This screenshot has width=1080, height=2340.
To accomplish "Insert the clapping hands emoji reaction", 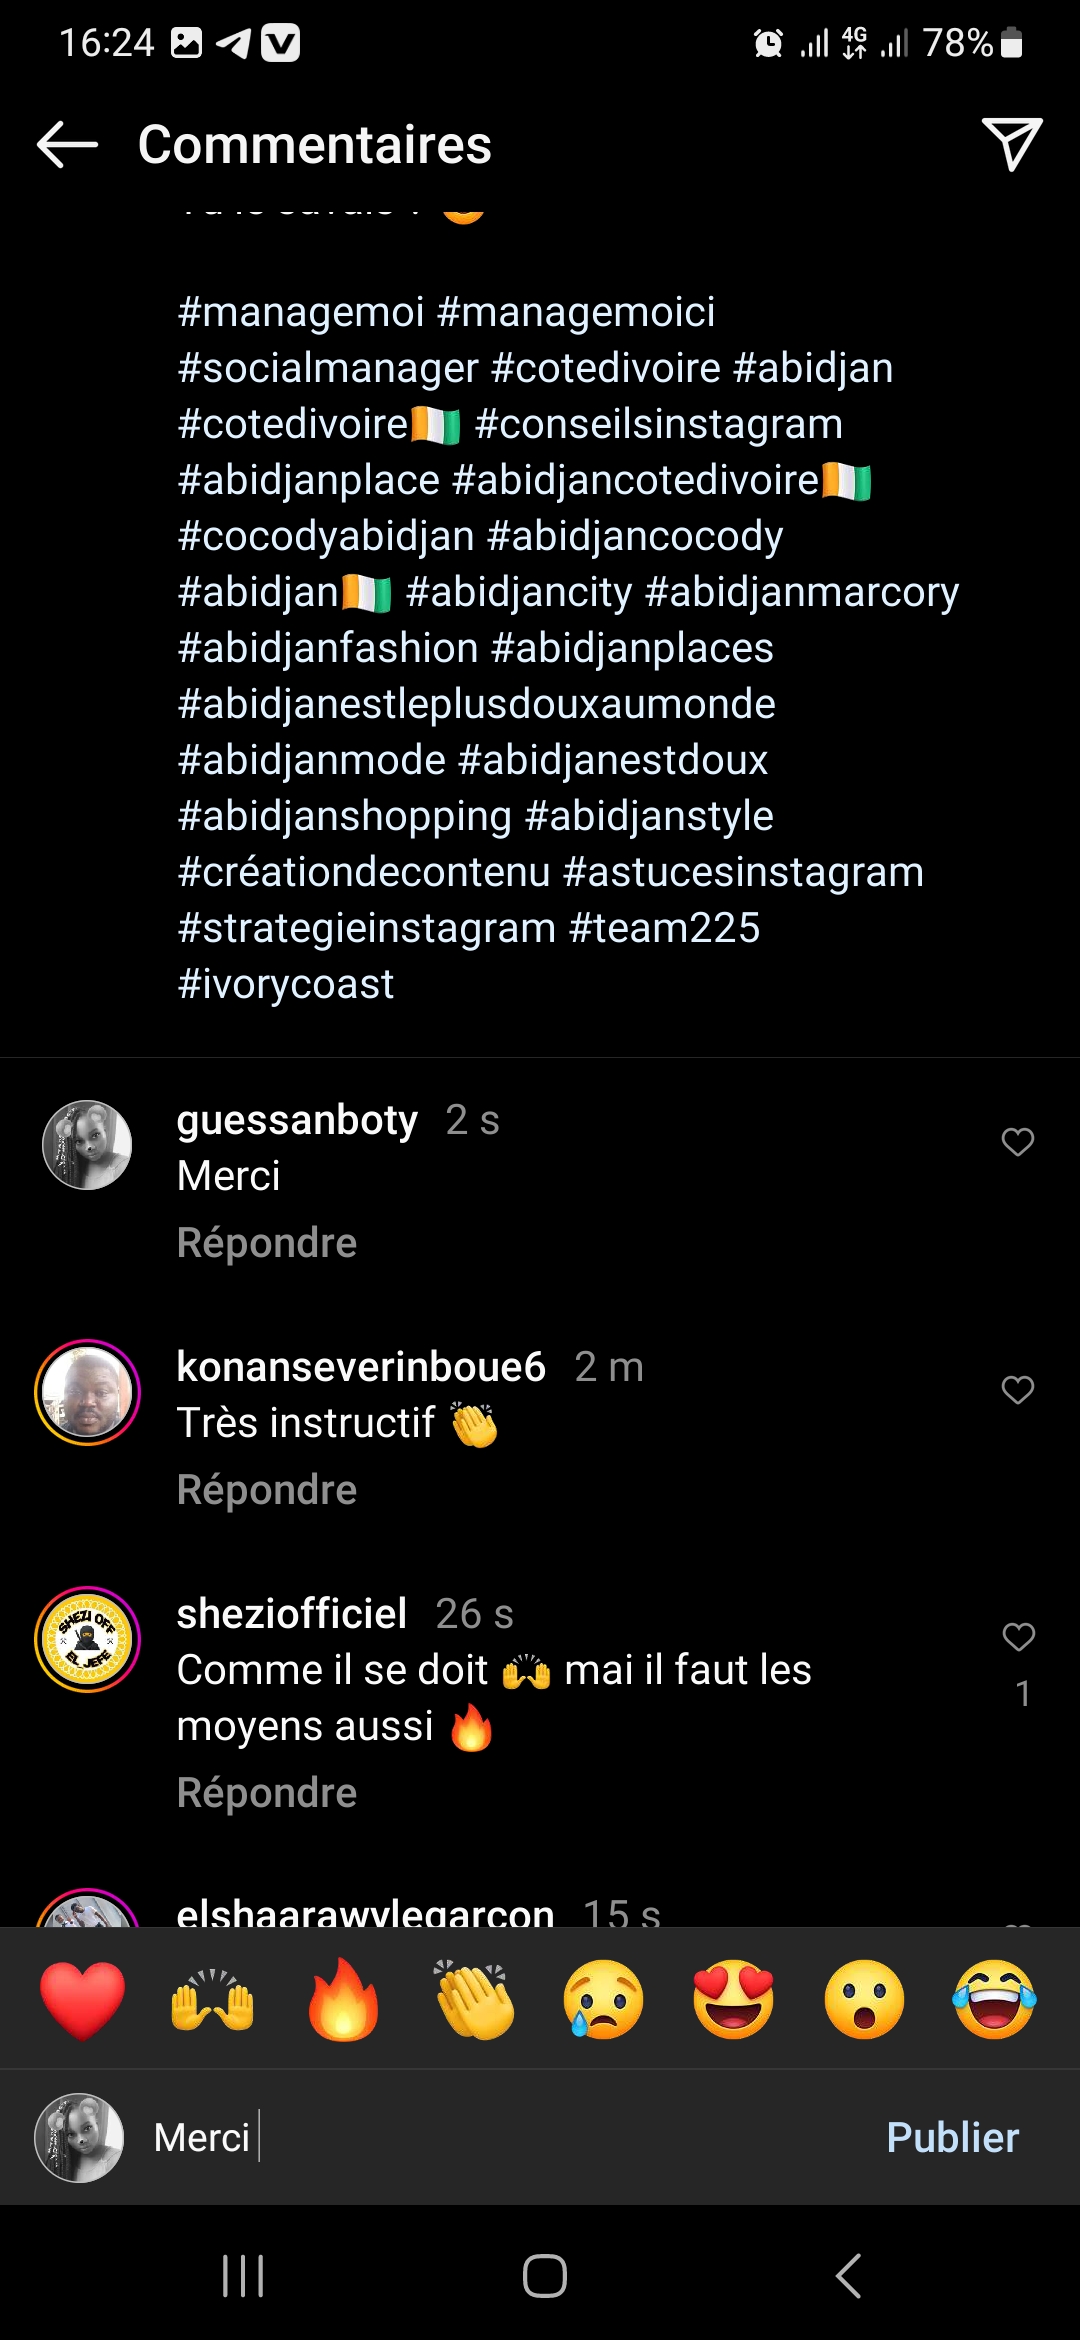I will 474,2000.
